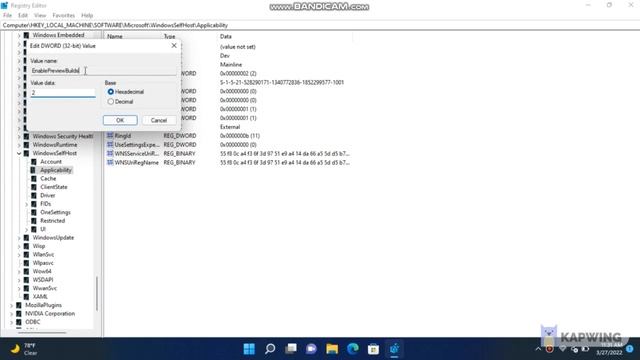
Task: Click the External data value
Action: (x=230, y=127)
